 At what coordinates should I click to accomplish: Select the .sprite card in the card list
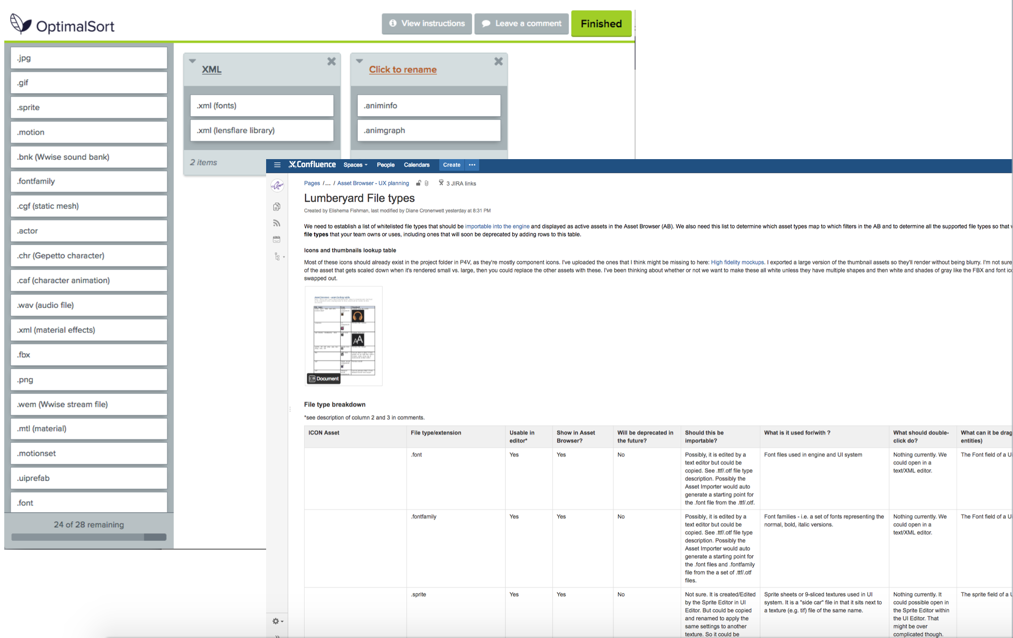89,107
